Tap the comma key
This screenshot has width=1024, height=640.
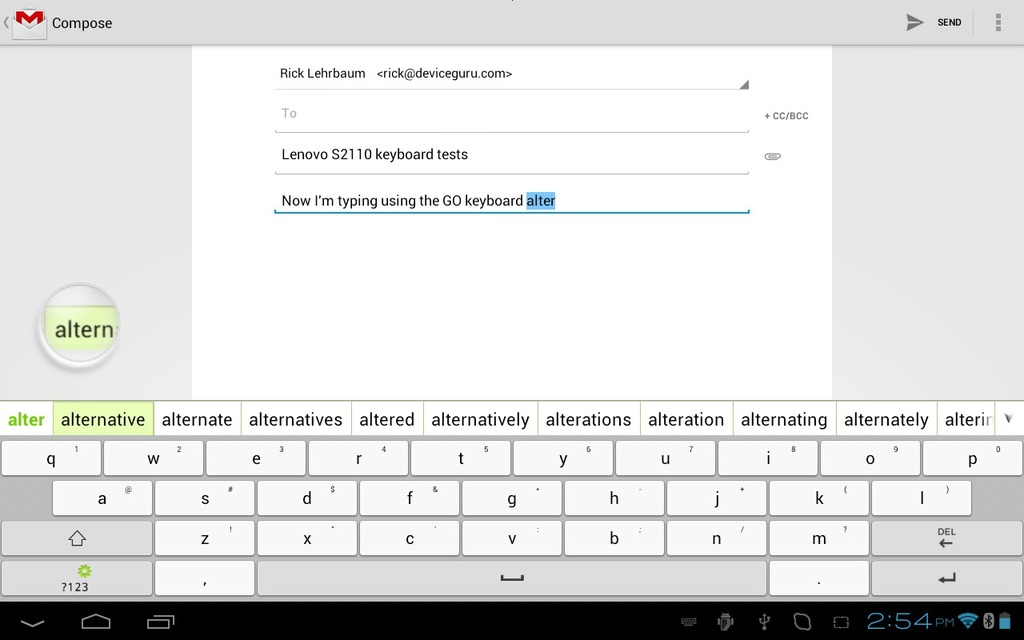click(x=205, y=578)
